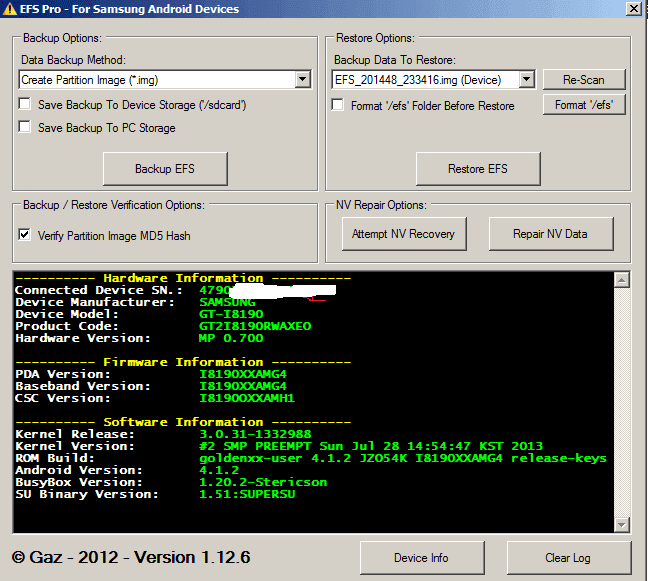This screenshot has width=648, height=581.
Task: Click the Baseband Version label
Action: pos(83,386)
